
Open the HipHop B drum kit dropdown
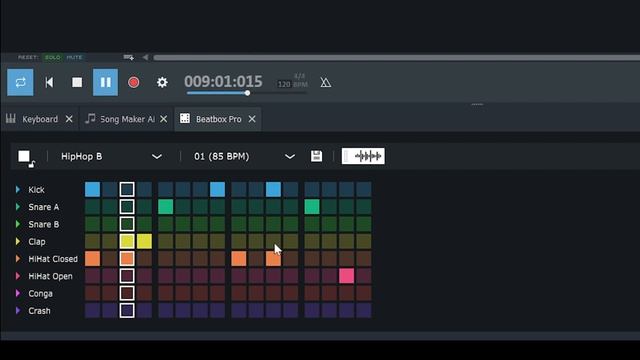(x=111, y=156)
